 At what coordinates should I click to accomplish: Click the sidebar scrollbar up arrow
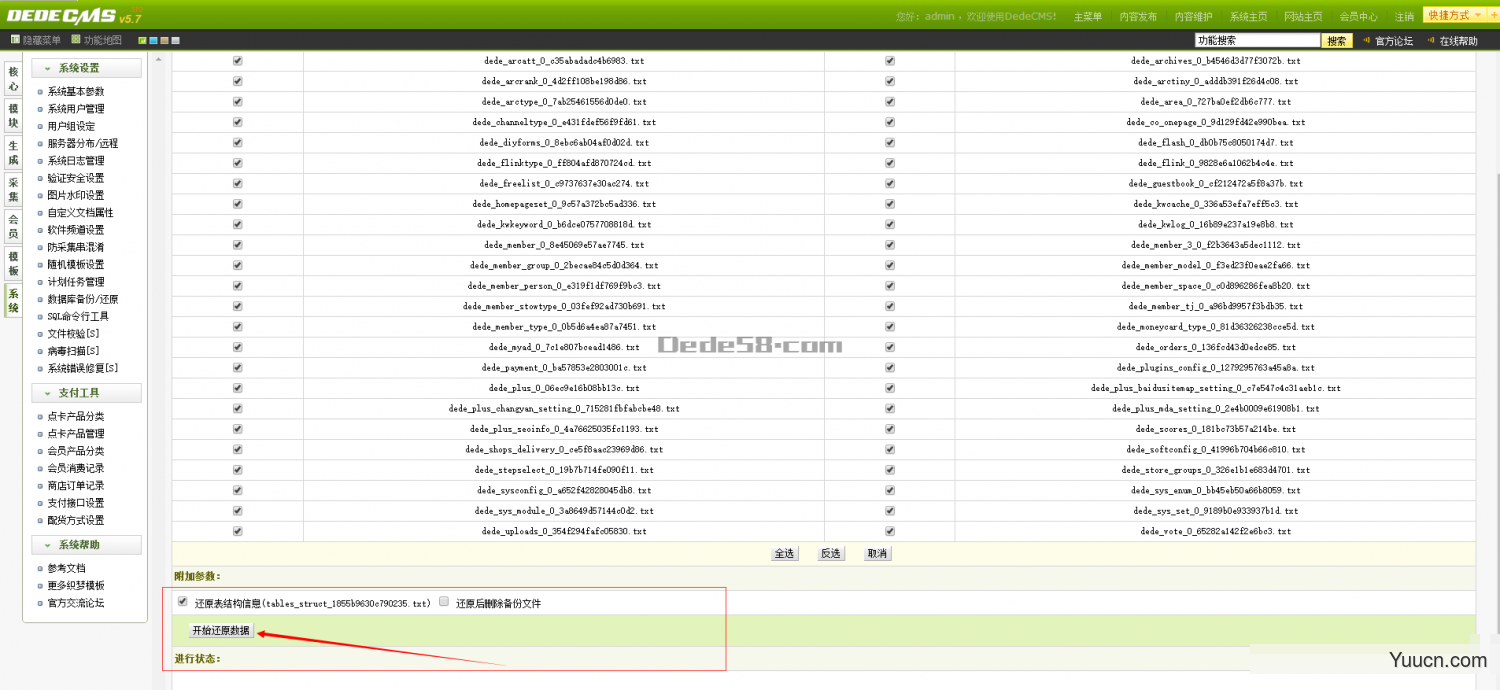tap(158, 60)
